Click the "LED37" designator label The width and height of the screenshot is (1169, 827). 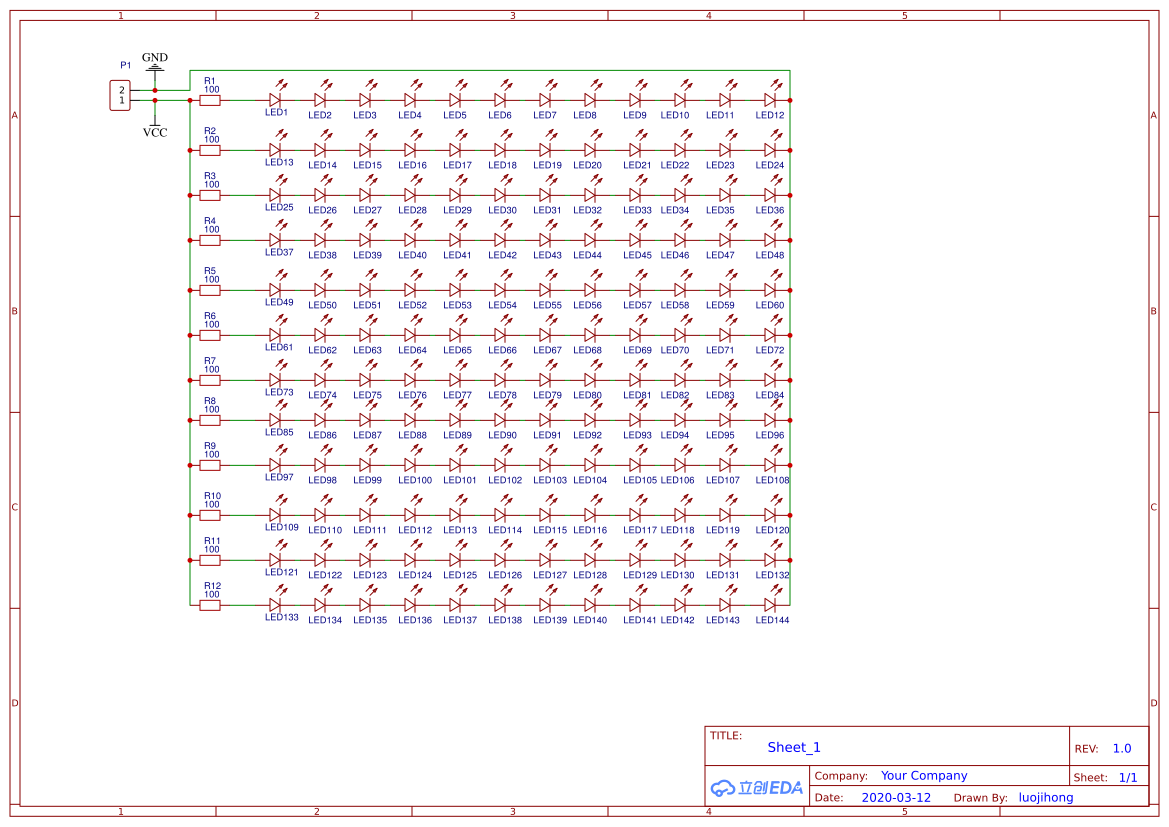coord(279,252)
